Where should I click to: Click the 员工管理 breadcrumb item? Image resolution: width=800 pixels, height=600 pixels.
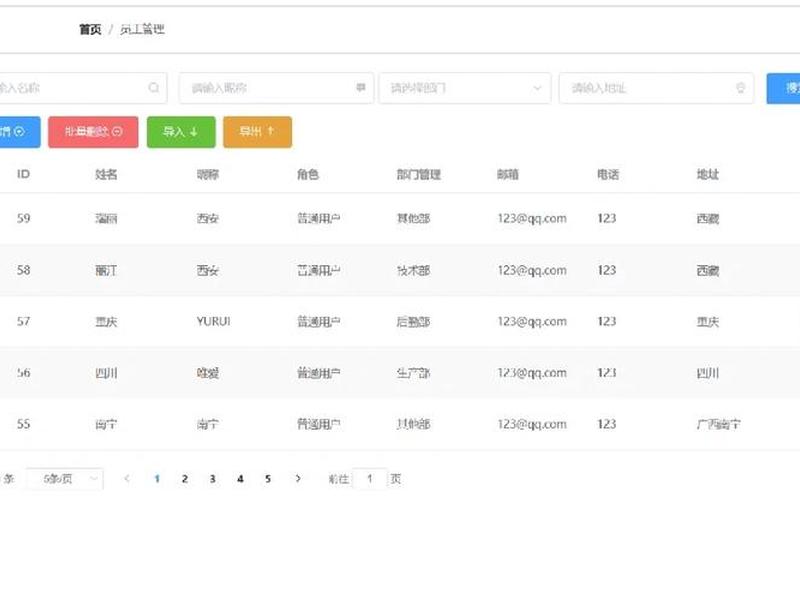pos(142,30)
